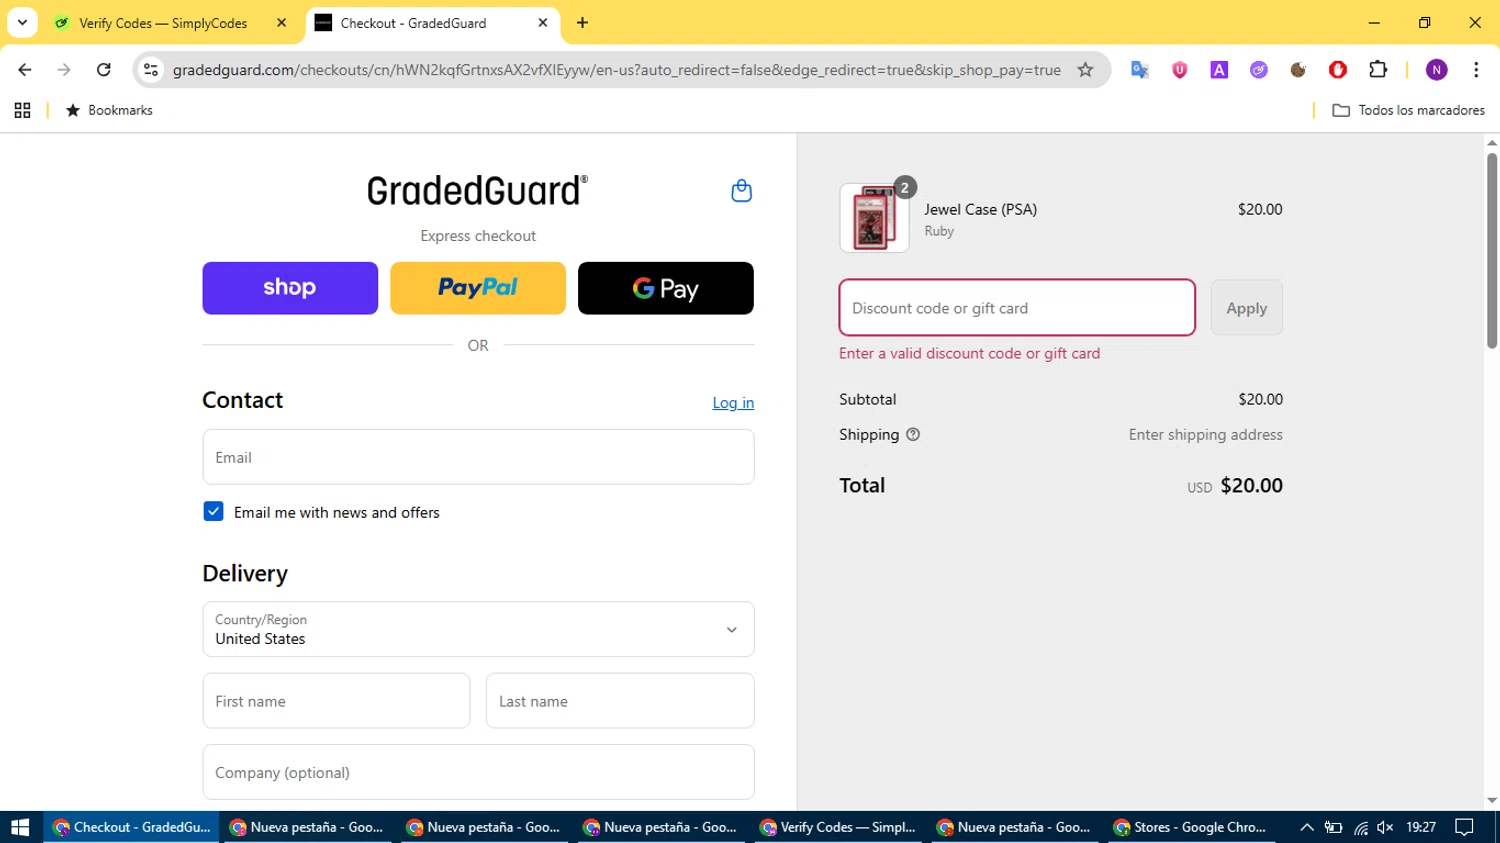
Task: Pay with Google Pay express button
Action: pyautogui.click(x=666, y=288)
